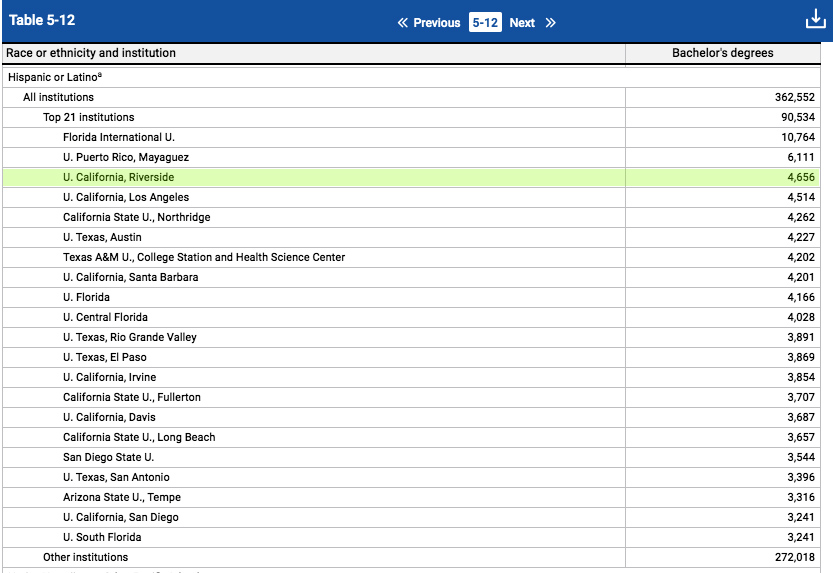Select the U. California, Irvine row
The width and height of the screenshot is (833, 573).
coord(411,378)
